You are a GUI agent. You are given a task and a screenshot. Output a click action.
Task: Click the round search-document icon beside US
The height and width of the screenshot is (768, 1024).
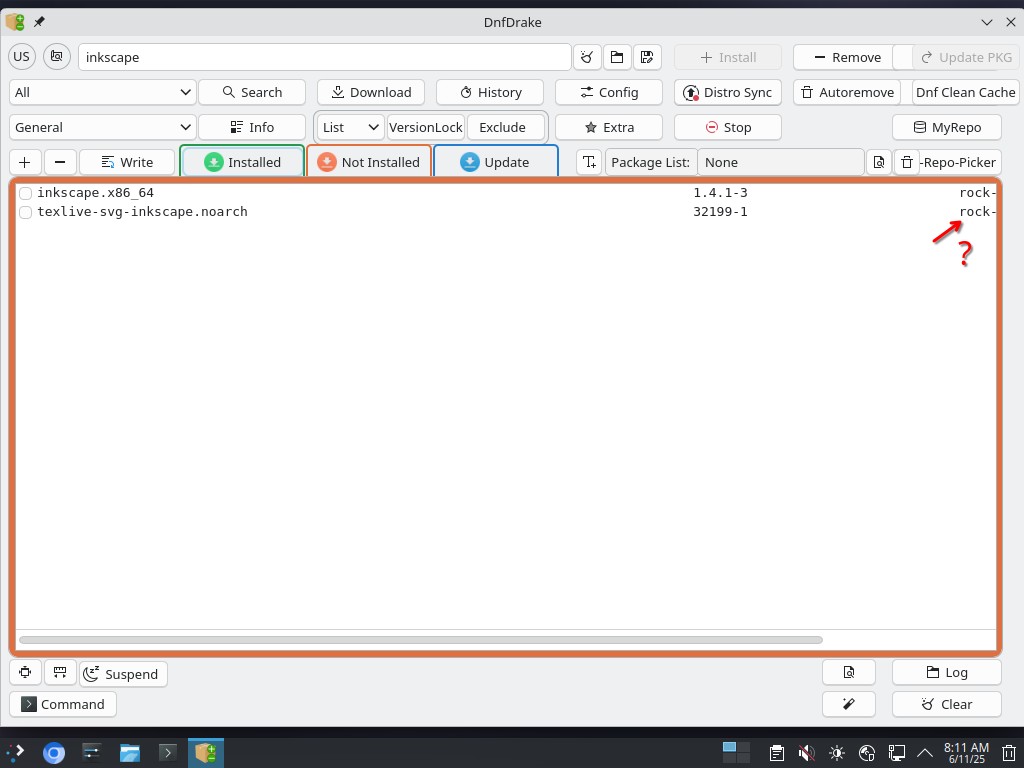click(57, 57)
